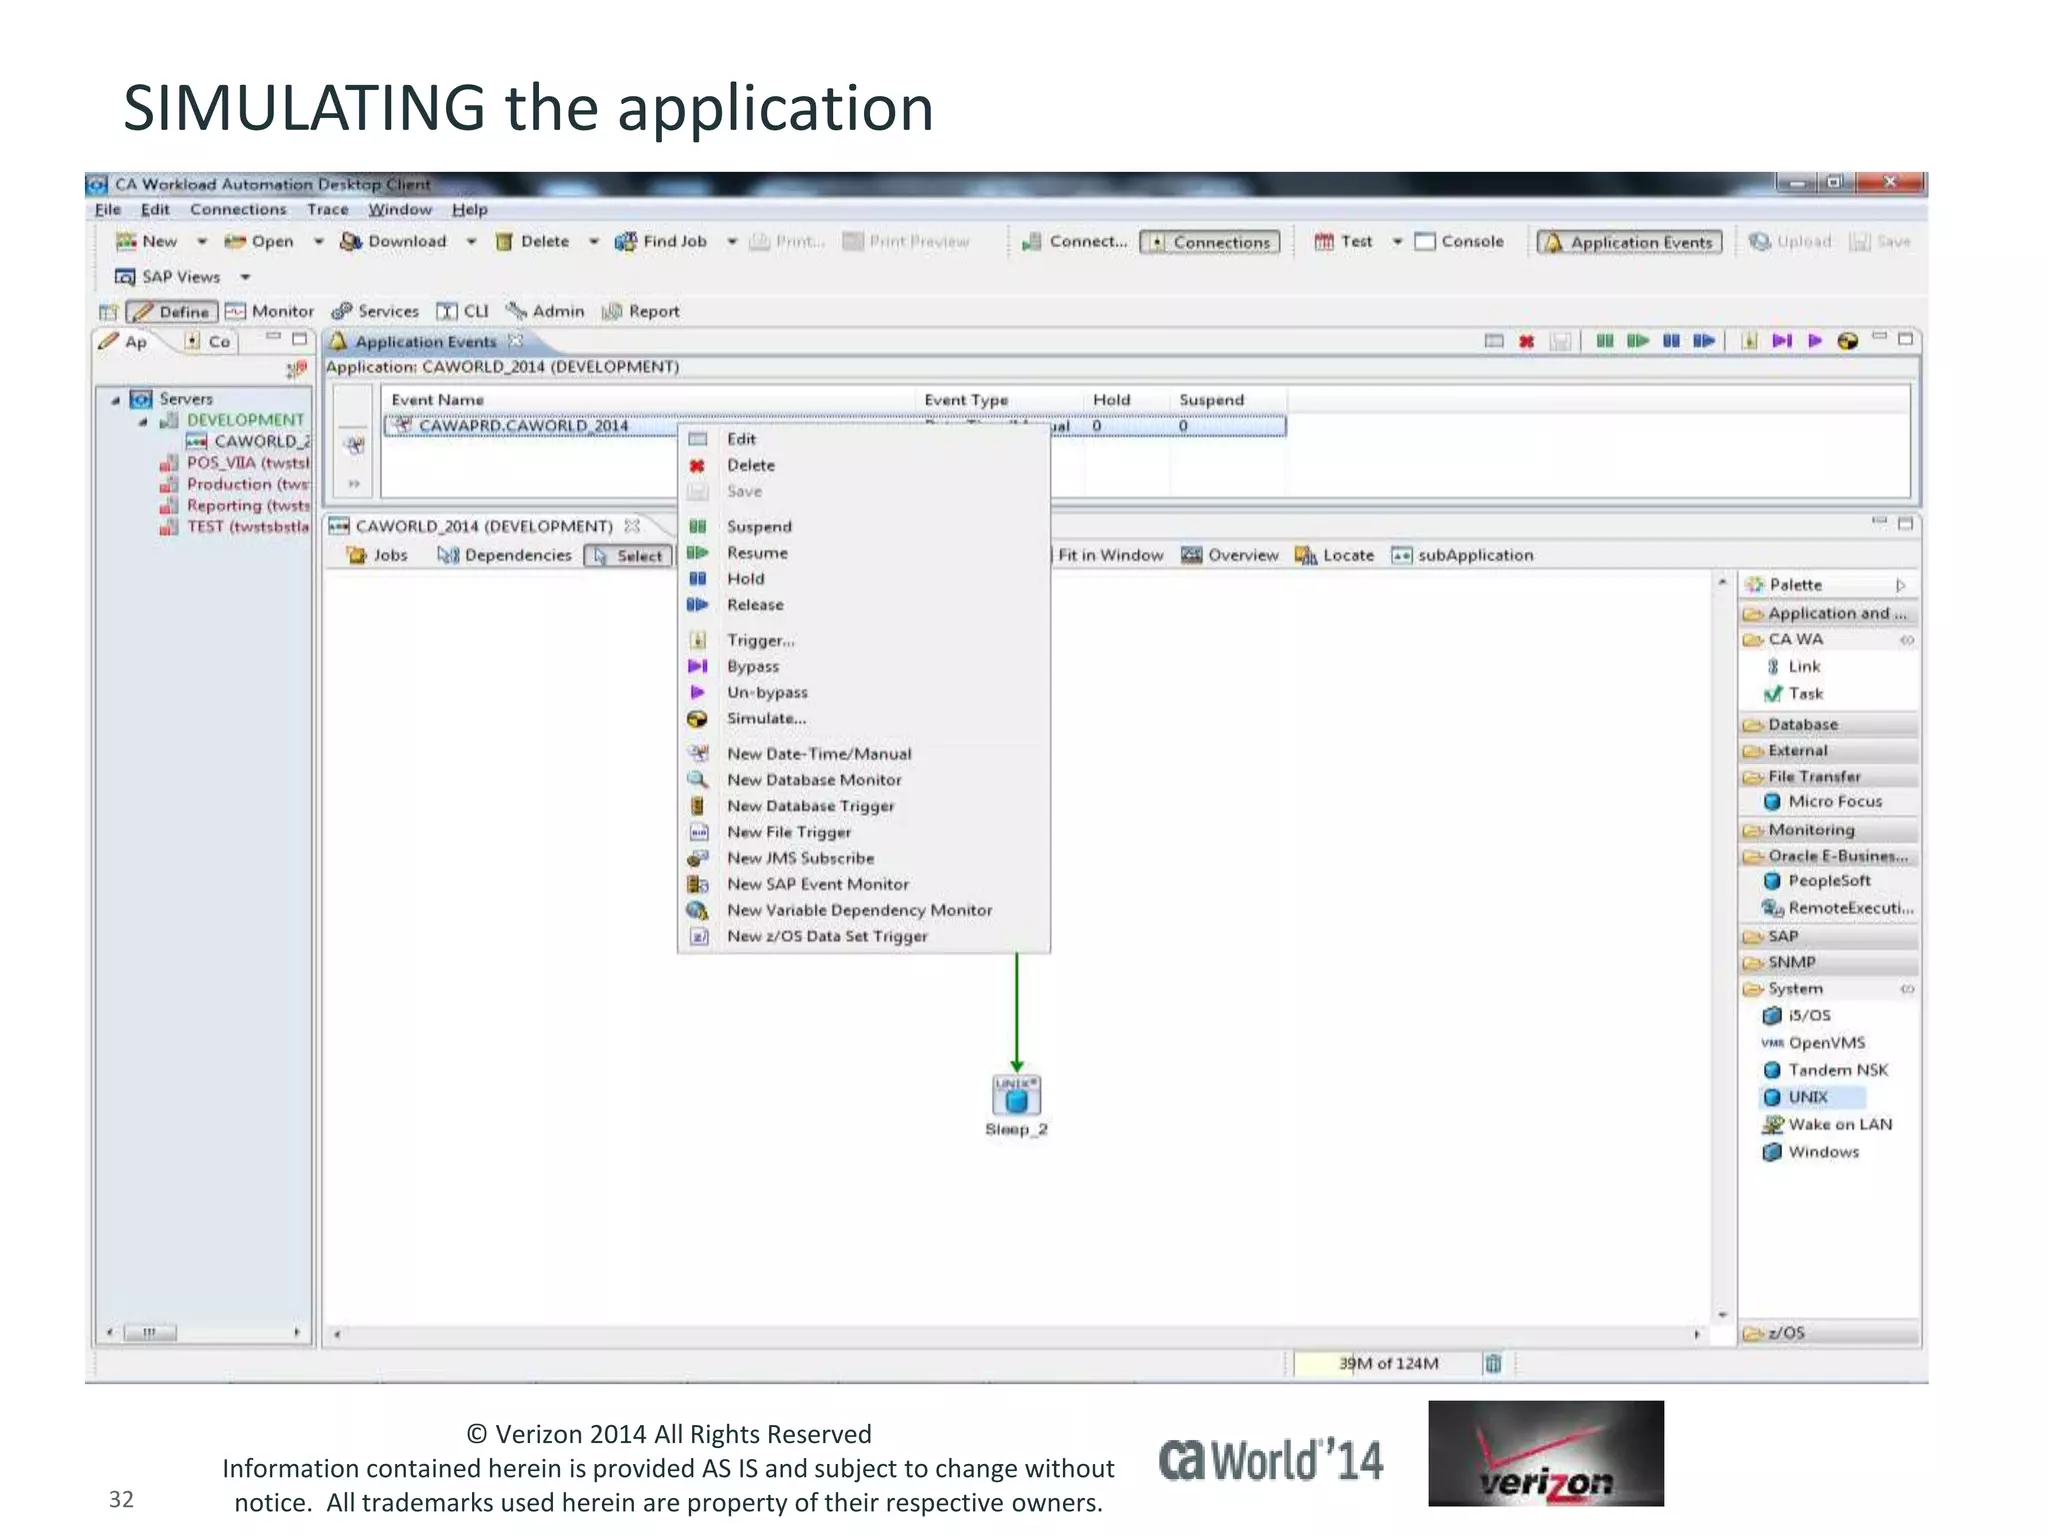This screenshot has height=1536, width=2048.
Task: Toggle the Select tool in workspace toolbar
Action: [x=629, y=556]
